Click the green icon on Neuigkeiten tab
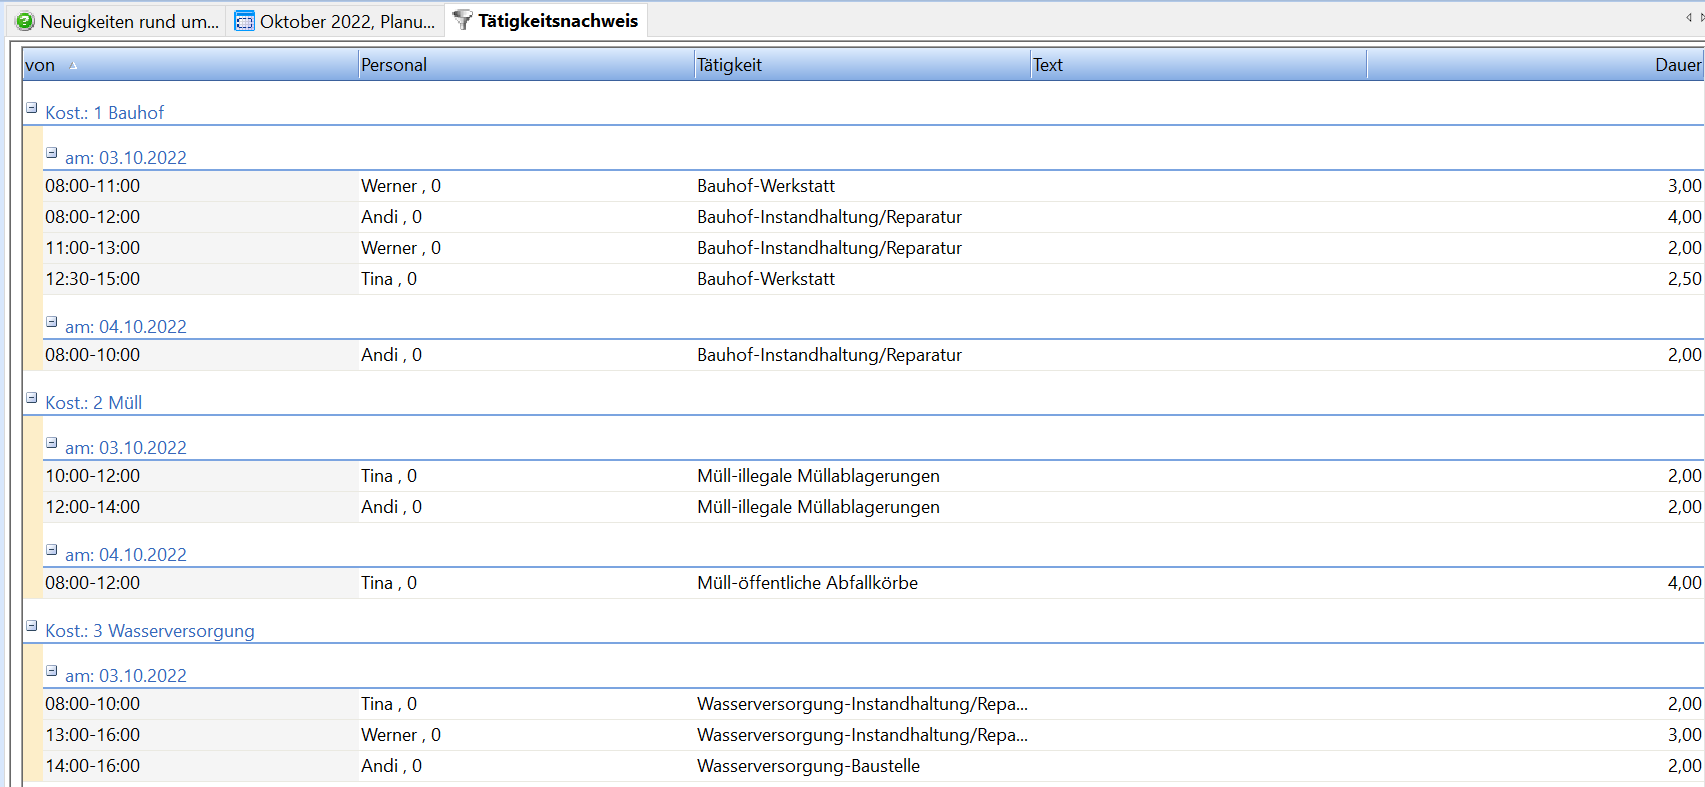 [x=25, y=21]
